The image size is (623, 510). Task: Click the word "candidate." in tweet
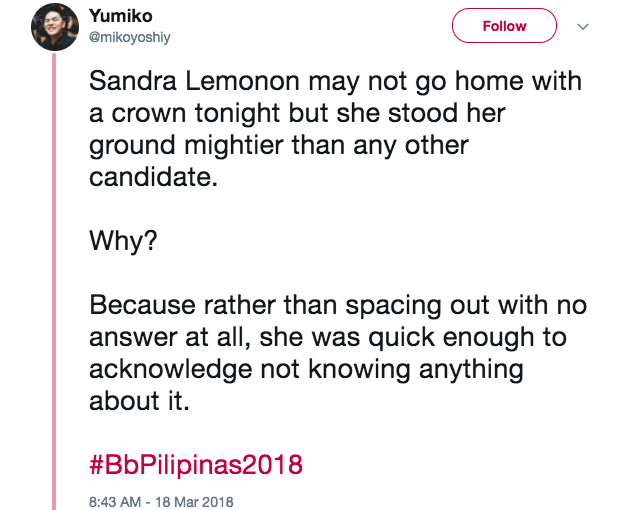[x=153, y=177]
